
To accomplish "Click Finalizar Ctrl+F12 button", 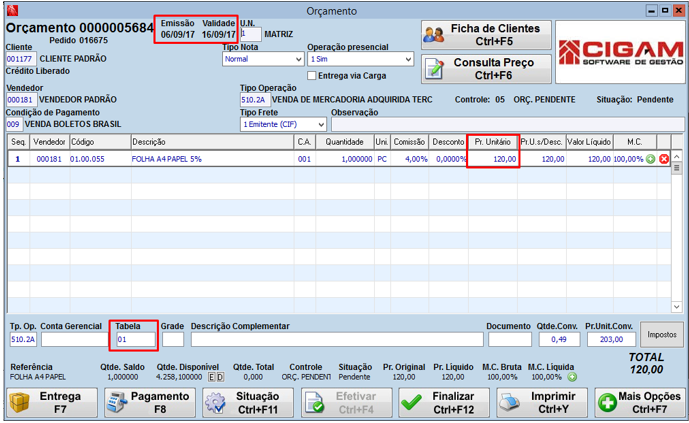I will (x=444, y=403).
